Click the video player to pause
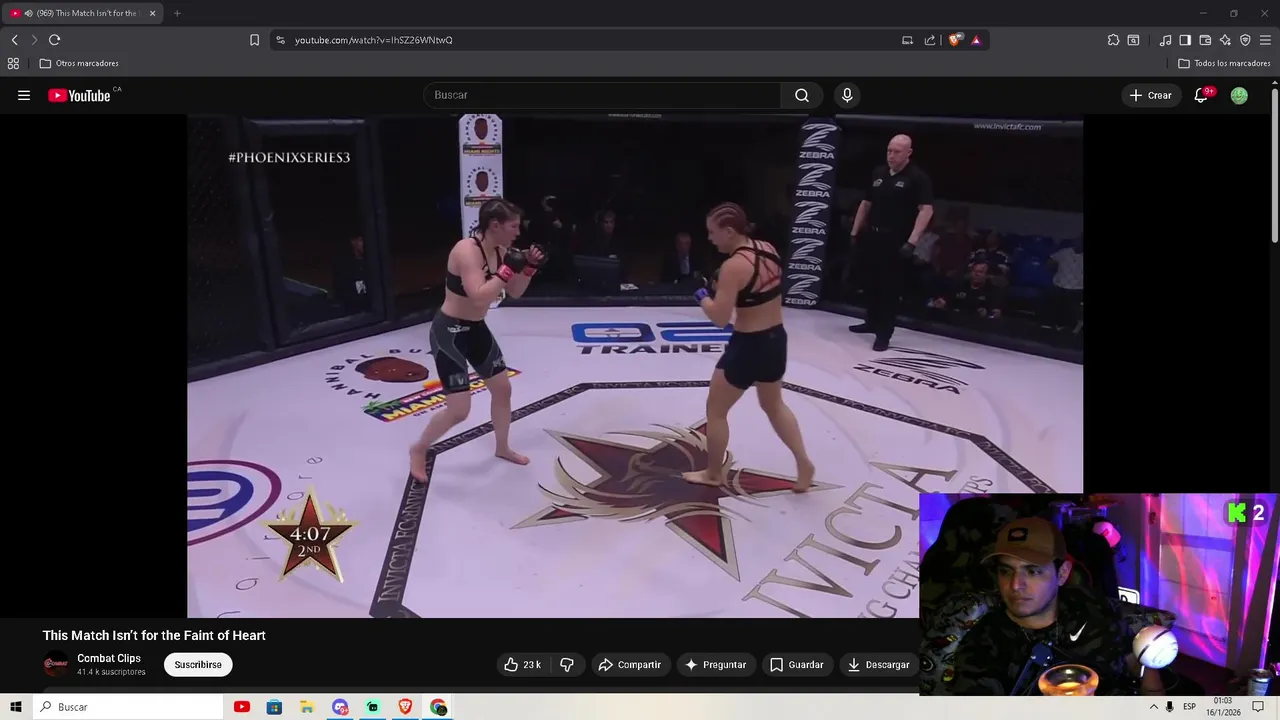This screenshot has width=1280, height=720. (634, 366)
